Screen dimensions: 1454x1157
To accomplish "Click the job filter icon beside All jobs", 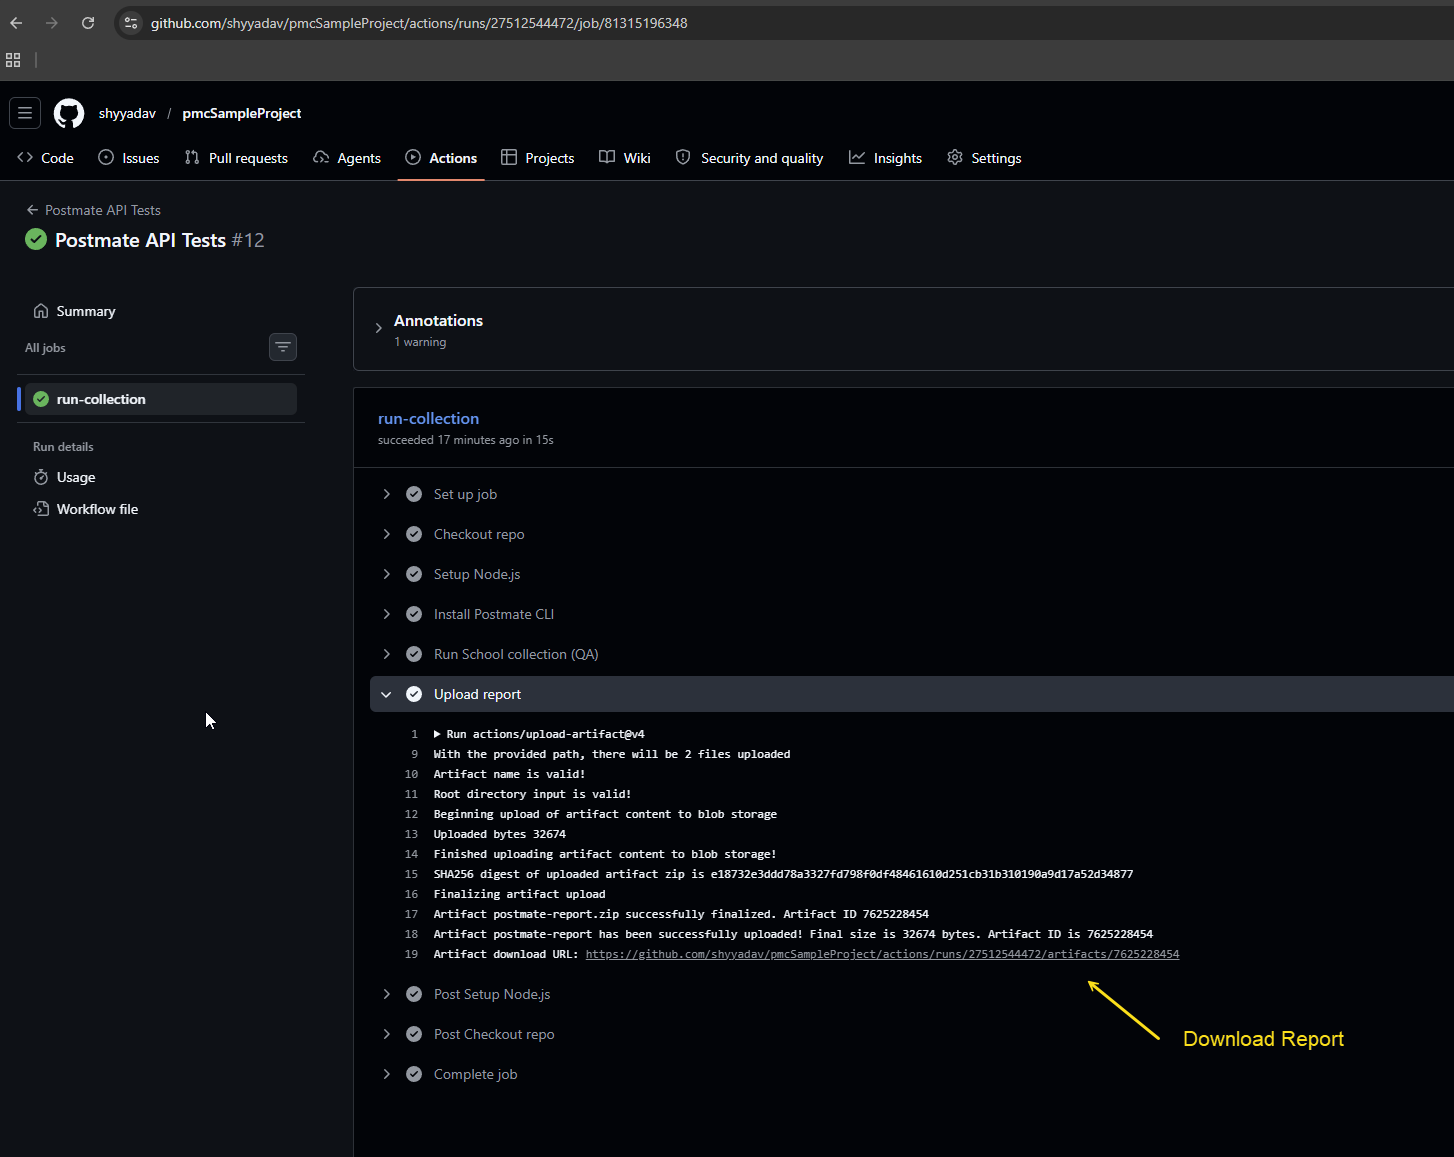I will 283,347.
